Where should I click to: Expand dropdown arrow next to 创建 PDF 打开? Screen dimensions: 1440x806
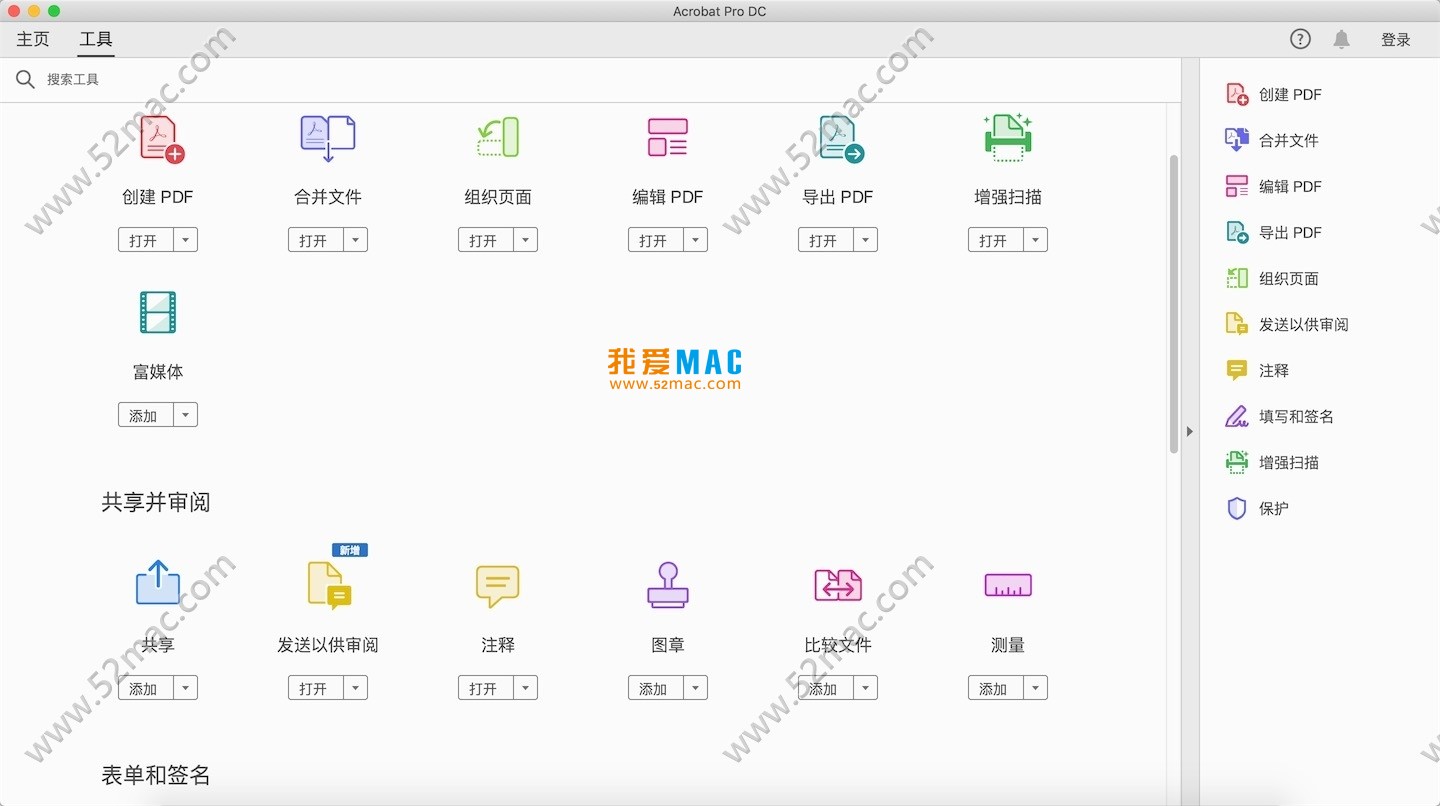tap(186, 240)
